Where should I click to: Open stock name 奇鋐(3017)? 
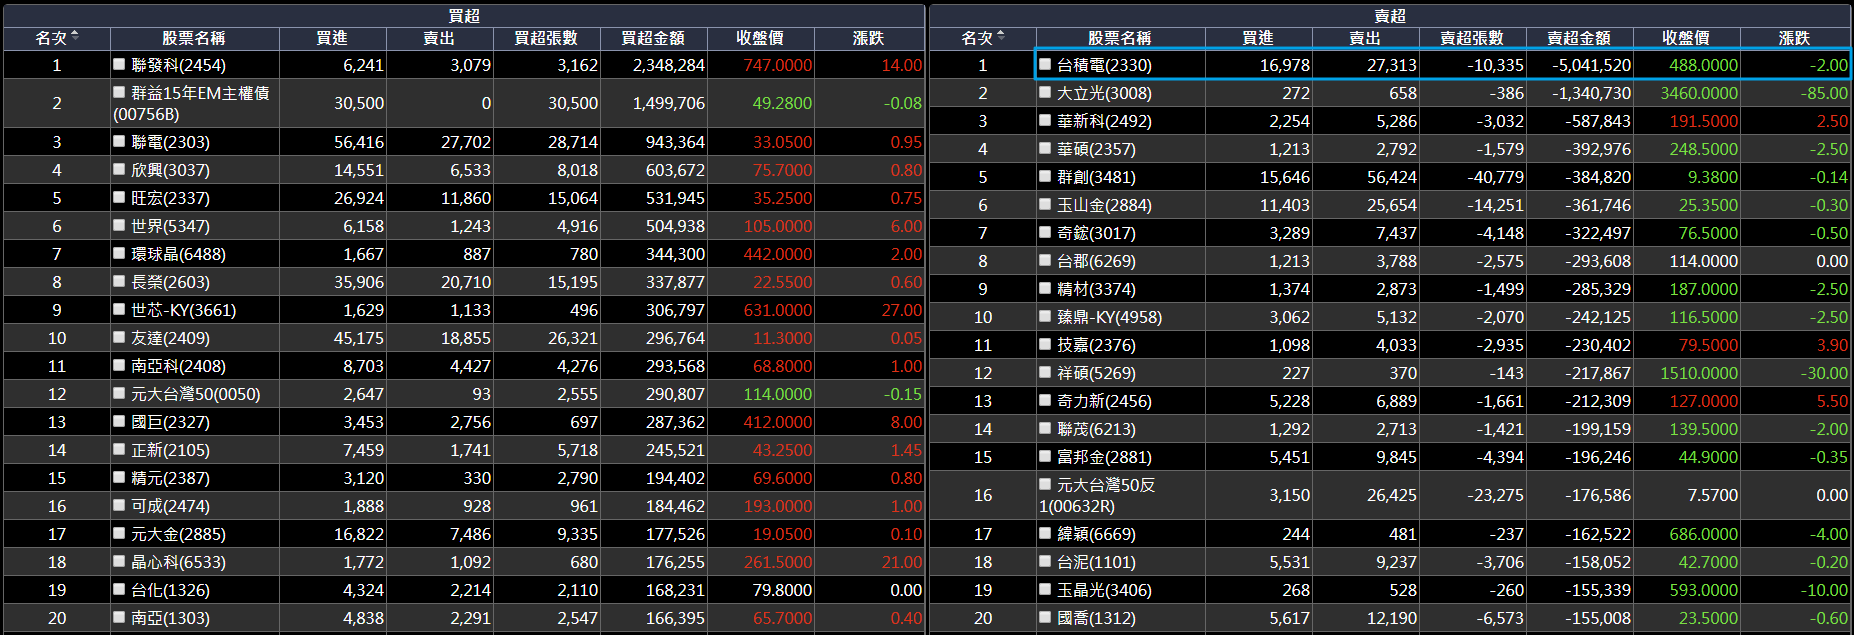coord(1096,233)
